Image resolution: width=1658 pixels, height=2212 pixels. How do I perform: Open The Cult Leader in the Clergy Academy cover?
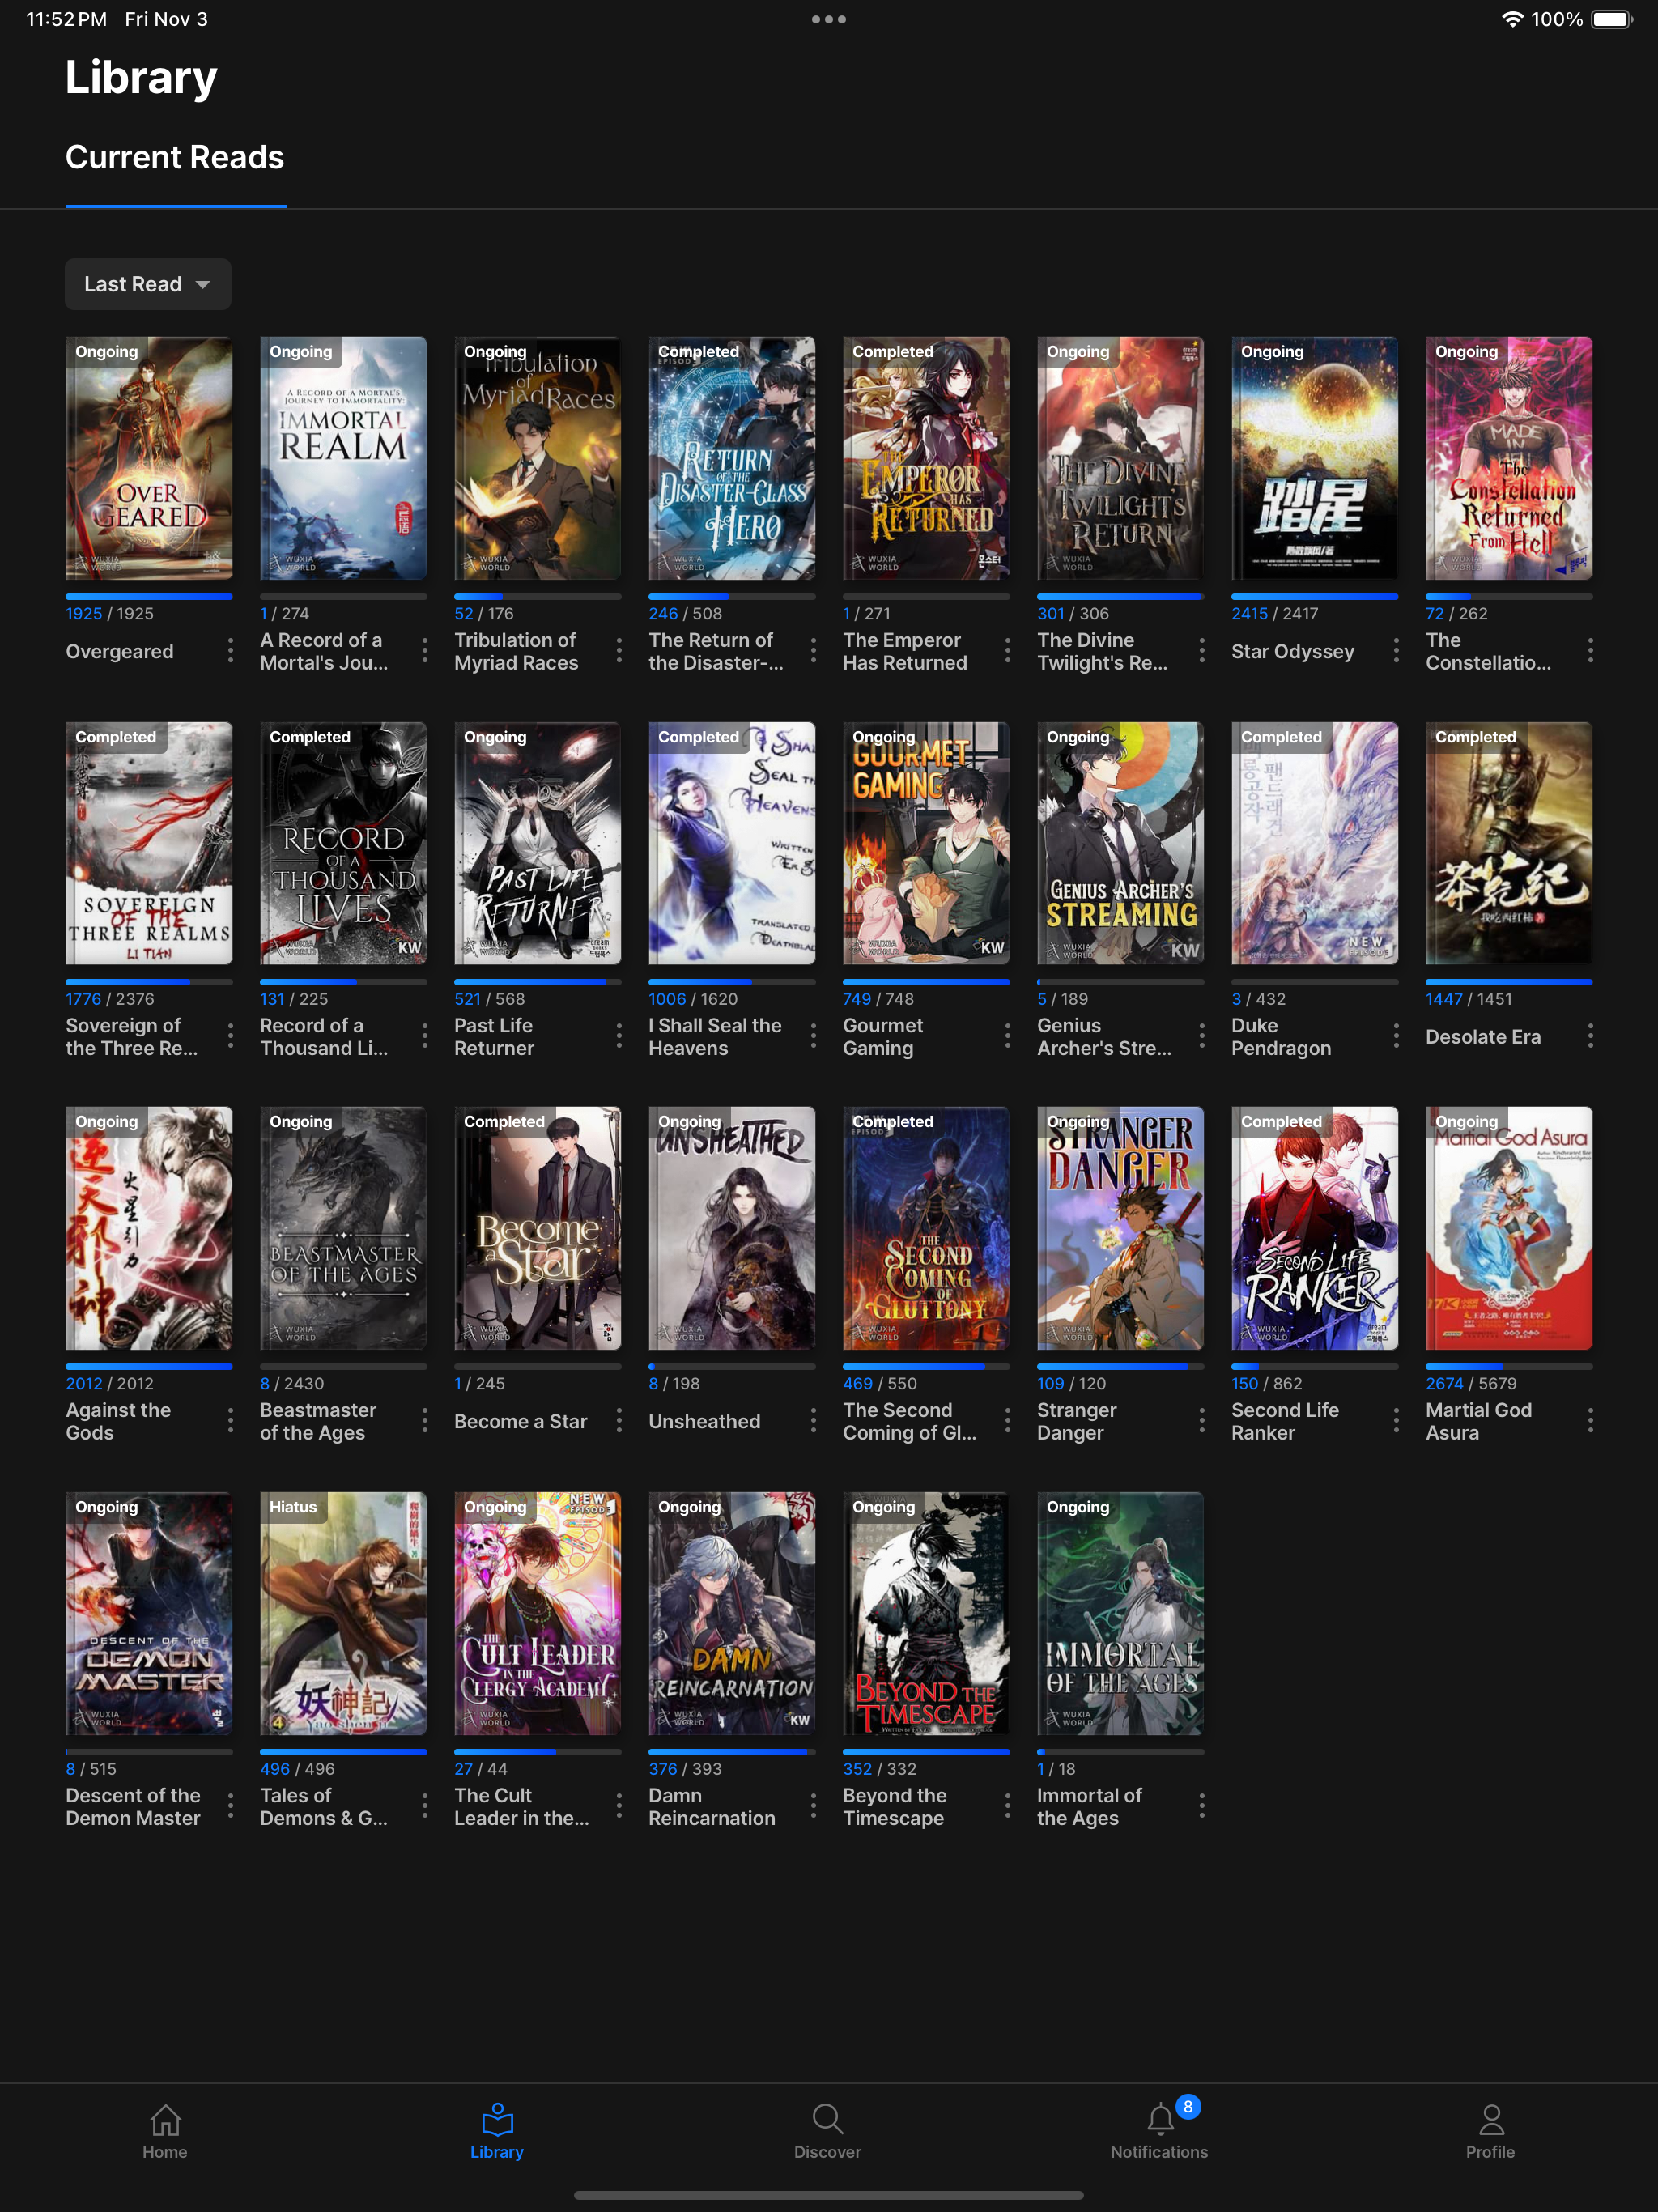click(538, 1613)
